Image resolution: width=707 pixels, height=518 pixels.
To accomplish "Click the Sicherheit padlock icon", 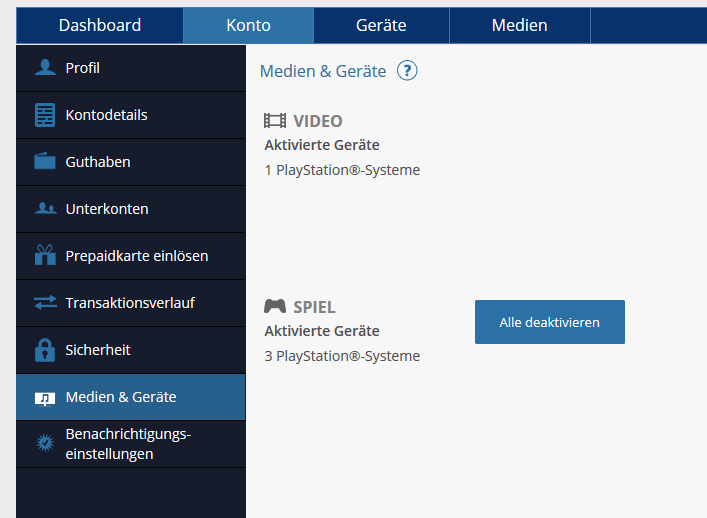I will 45,350.
